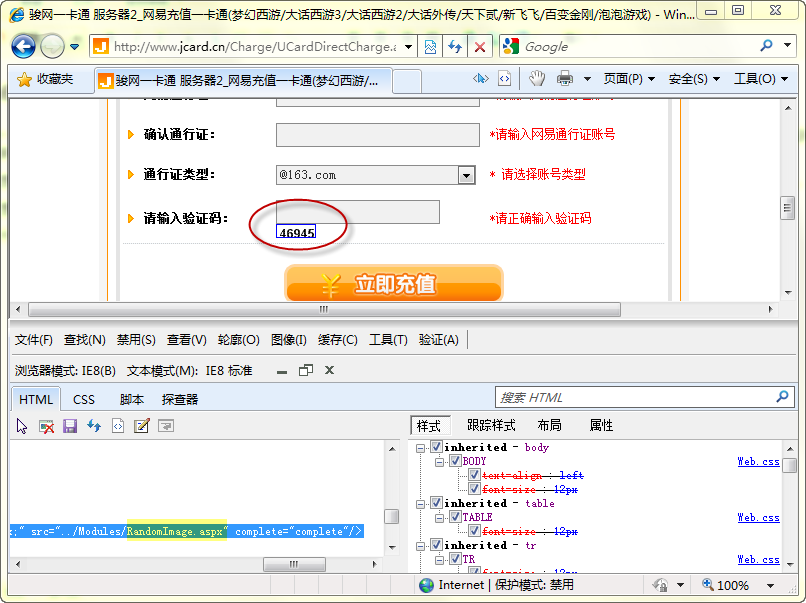Screen dimensions: 806x603
Task: Uncheck the BODY style rule checkbox
Action: pyautogui.click(x=456, y=461)
